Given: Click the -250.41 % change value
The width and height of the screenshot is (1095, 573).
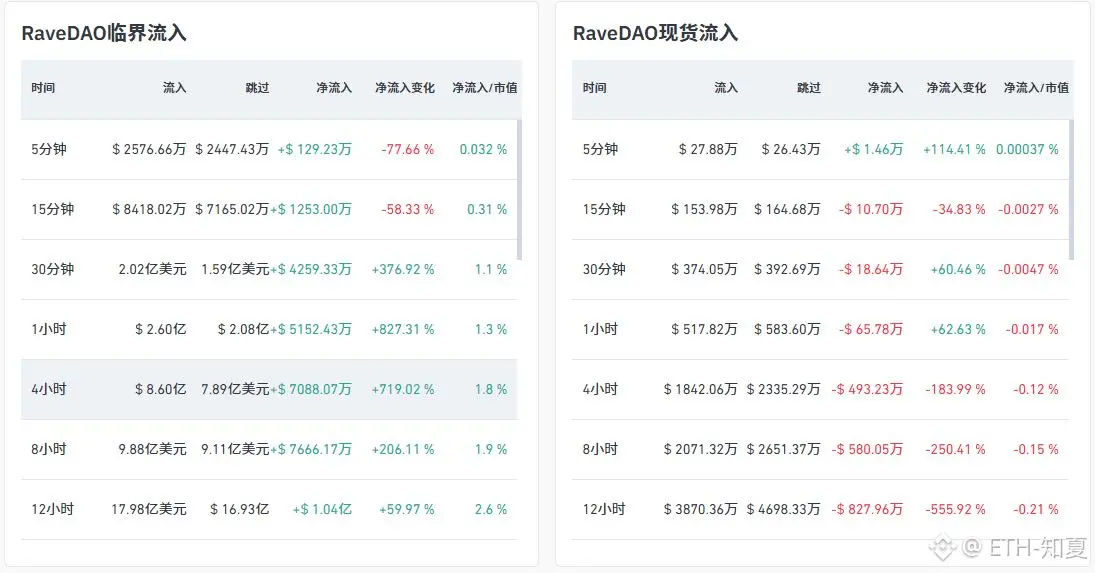Looking at the screenshot, I should point(956,449).
